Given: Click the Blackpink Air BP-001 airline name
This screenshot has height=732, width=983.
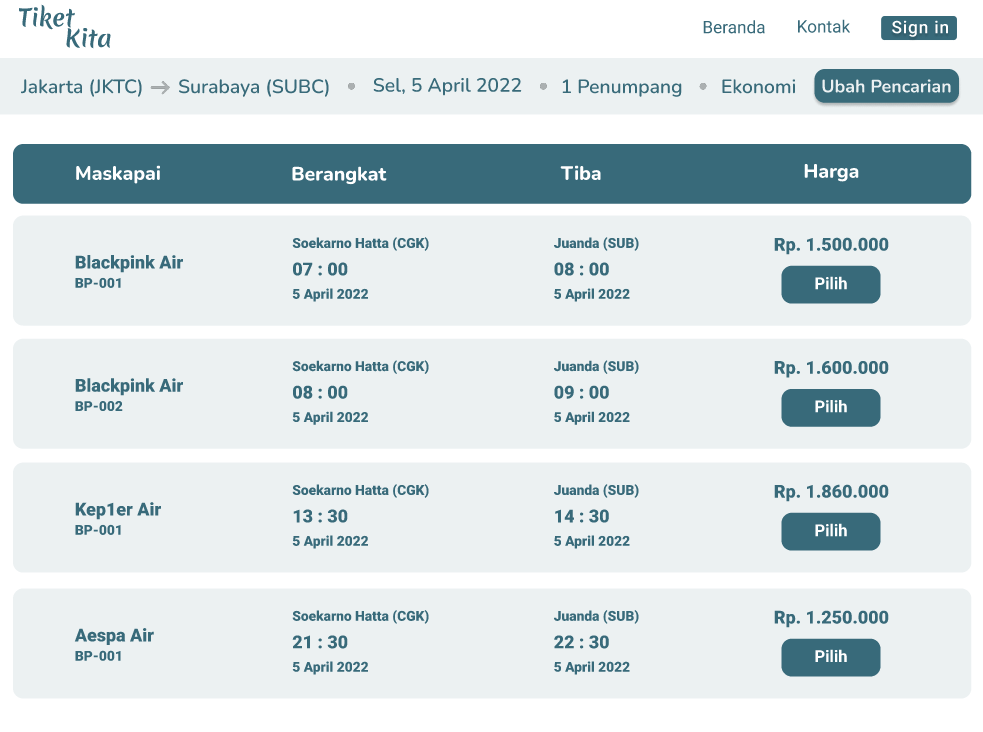Looking at the screenshot, I should (129, 262).
